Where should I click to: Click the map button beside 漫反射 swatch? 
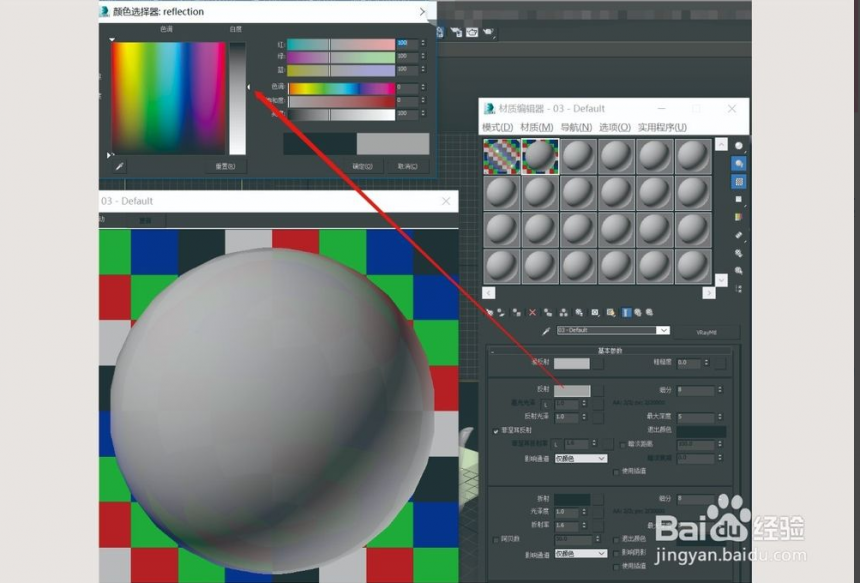[598, 363]
